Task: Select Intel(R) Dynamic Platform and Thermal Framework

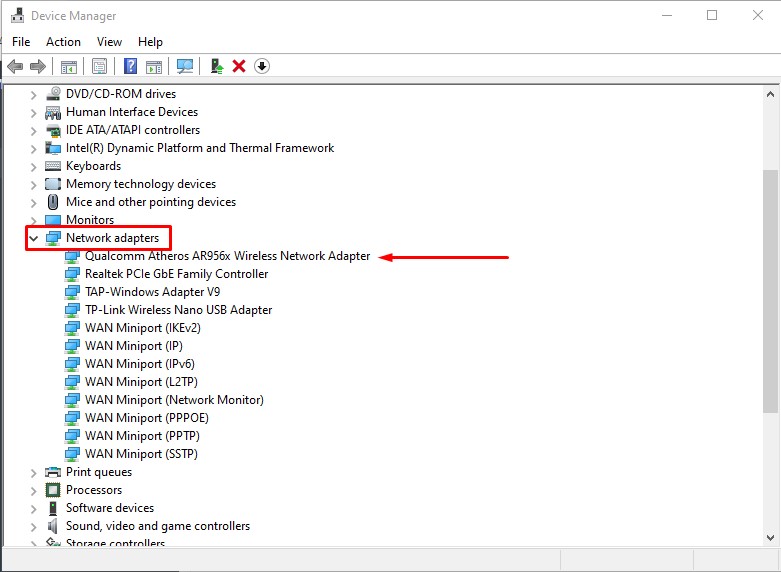Action: 200,148
